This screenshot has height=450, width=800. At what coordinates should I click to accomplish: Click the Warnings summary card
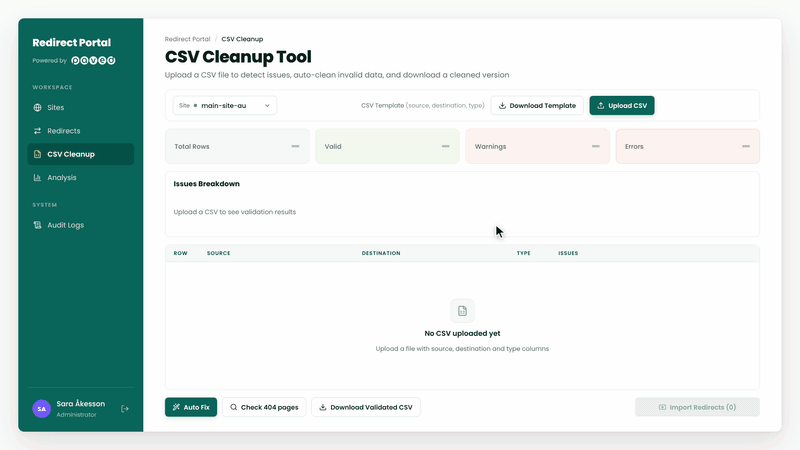pos(537,146)
